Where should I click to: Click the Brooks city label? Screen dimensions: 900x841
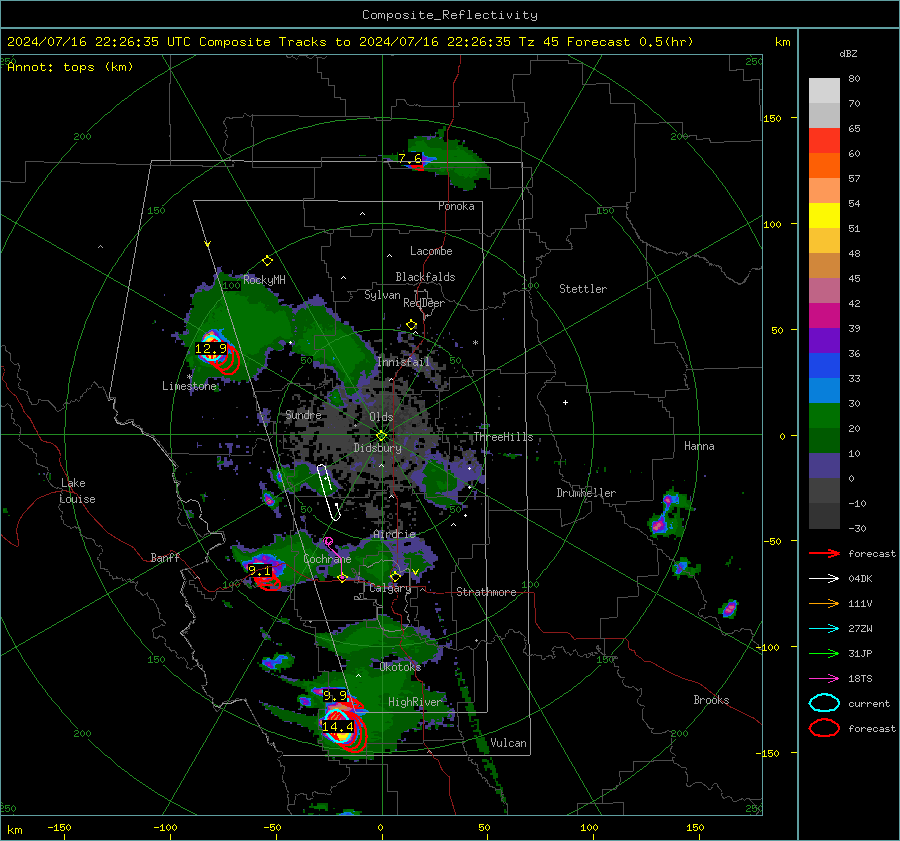pos(711,700)
